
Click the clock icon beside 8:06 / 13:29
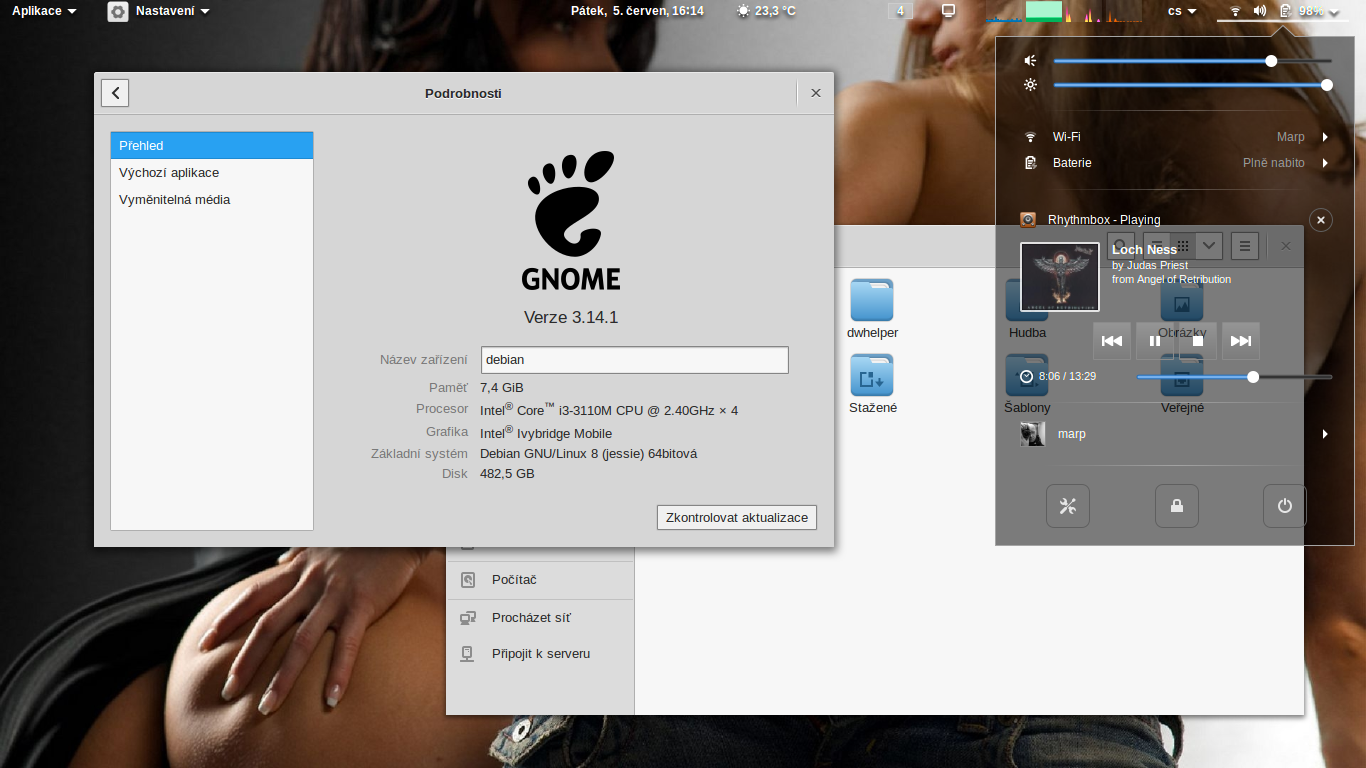pyautogui.click(x=1027, y=376)
